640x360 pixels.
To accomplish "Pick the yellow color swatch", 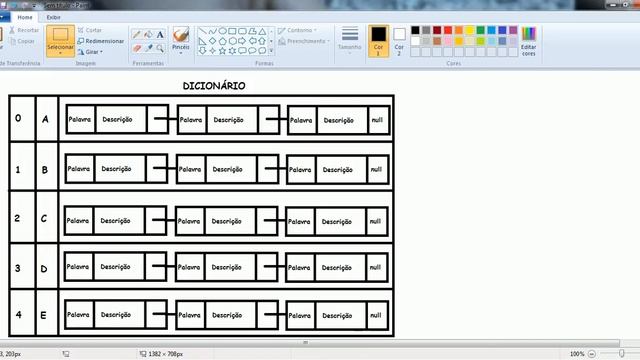I will tap(470, 30).
